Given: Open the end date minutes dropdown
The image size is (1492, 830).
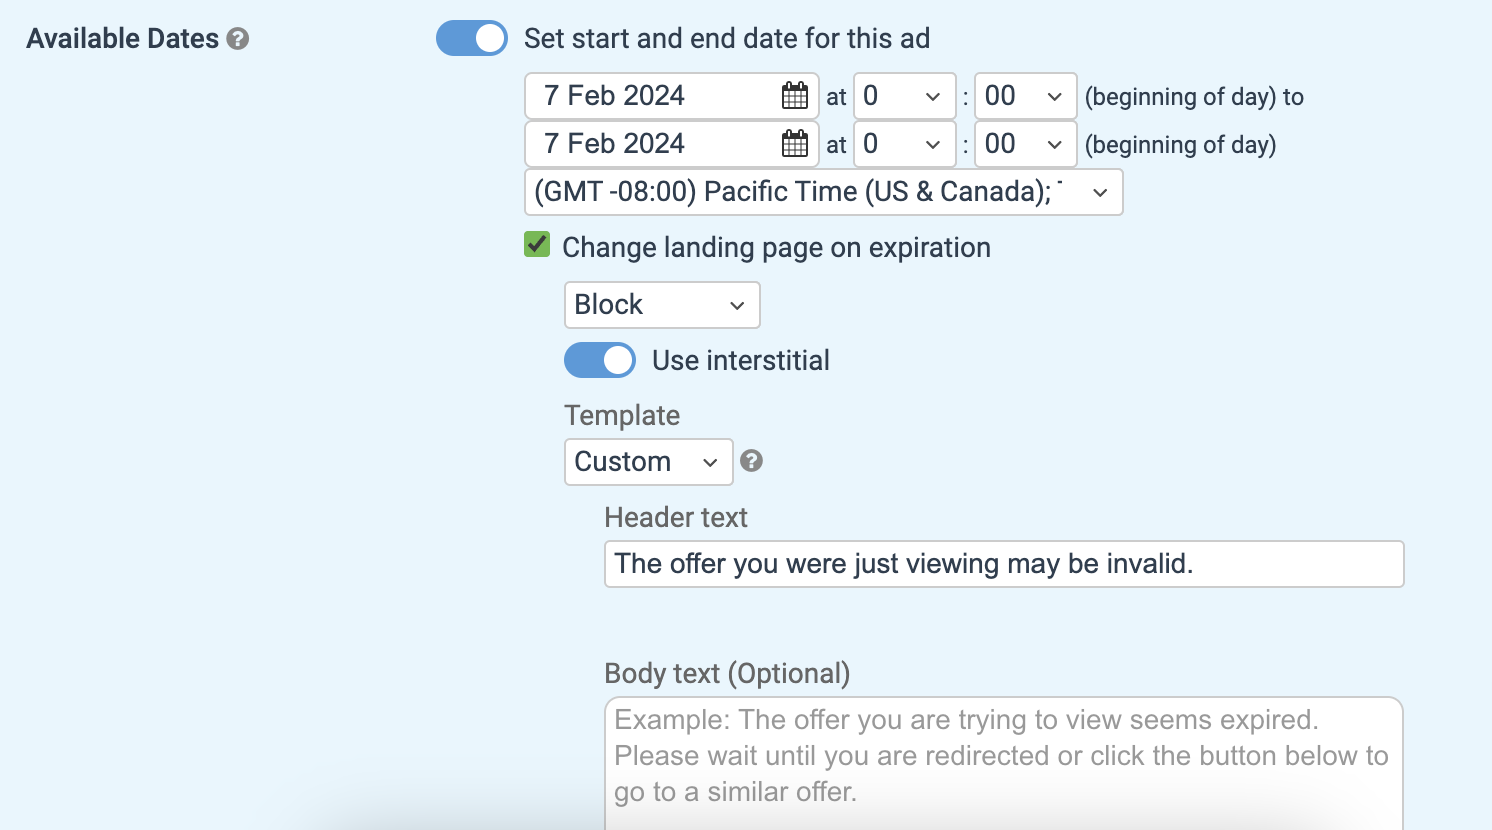Looking at the screenshot, I should pyautogui.click(x=1025, y=144).
